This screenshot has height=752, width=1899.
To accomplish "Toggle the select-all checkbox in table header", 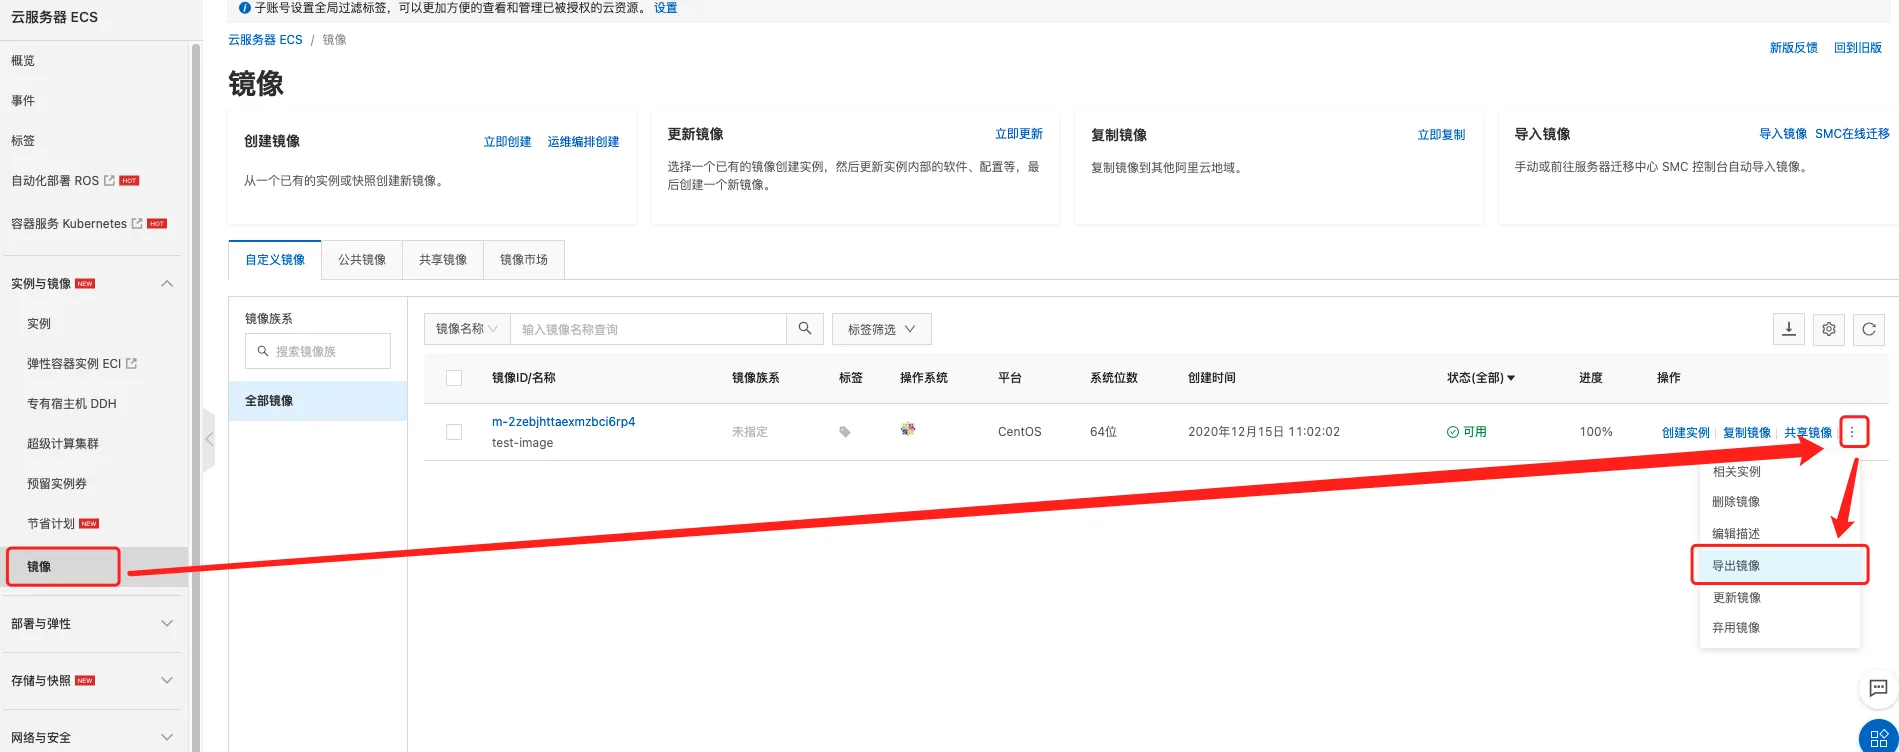I will (454, 378).
